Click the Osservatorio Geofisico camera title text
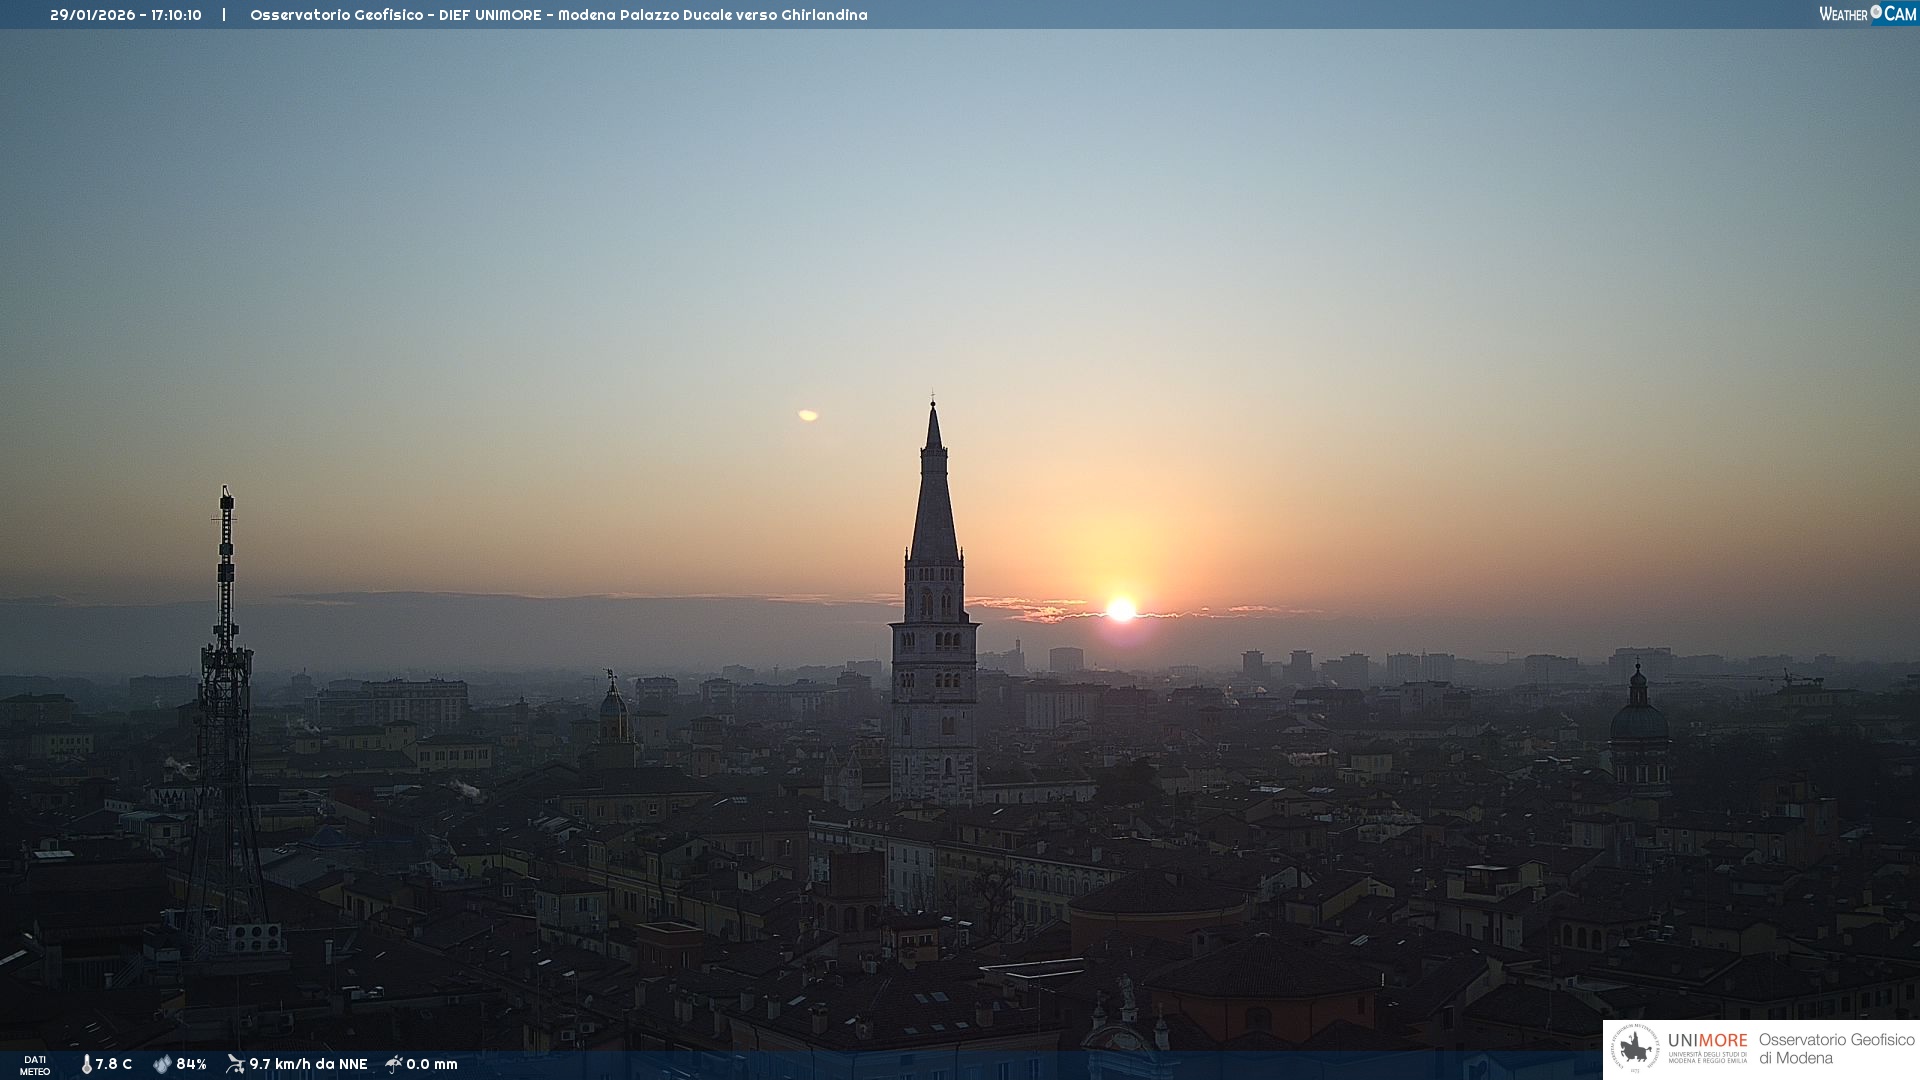The image size is (1920, 1080). [x=558, y=15]
